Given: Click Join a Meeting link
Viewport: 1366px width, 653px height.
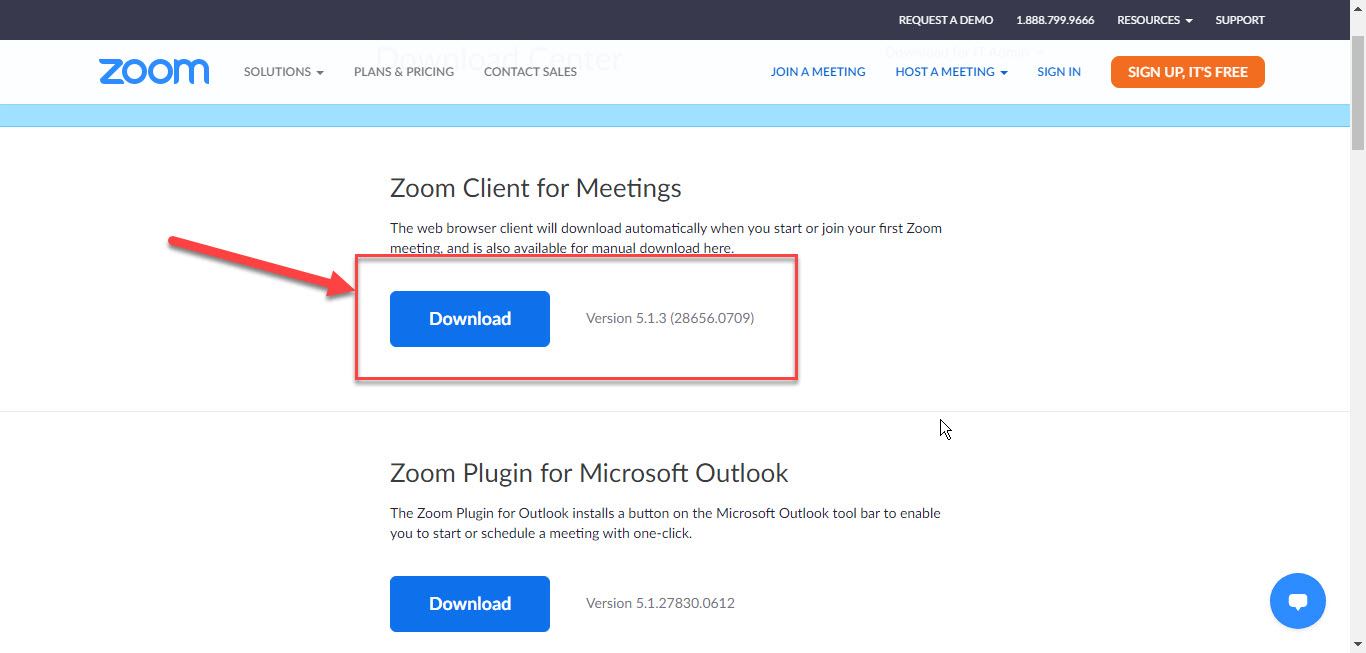Looking at the screenshot, I should [818, 72].
